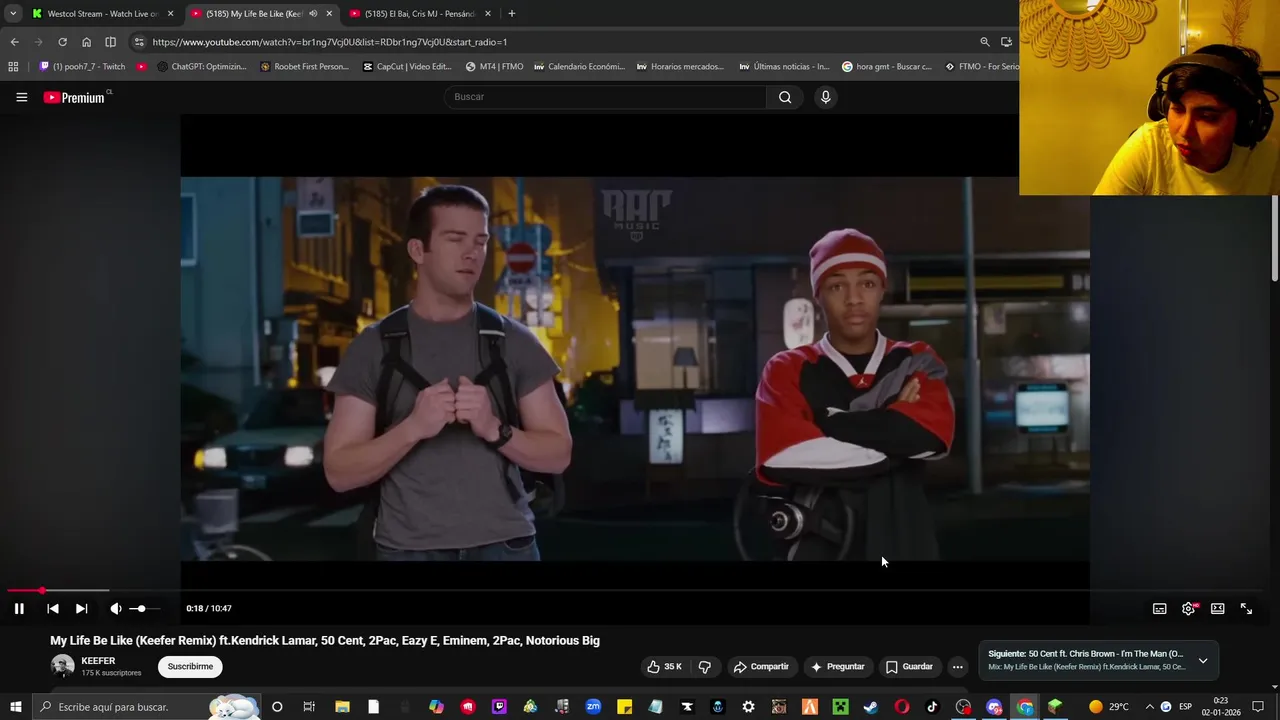Like the video with 35 K likes
The width and height of the screenshot is (1280, 720).
pos(664,666)
